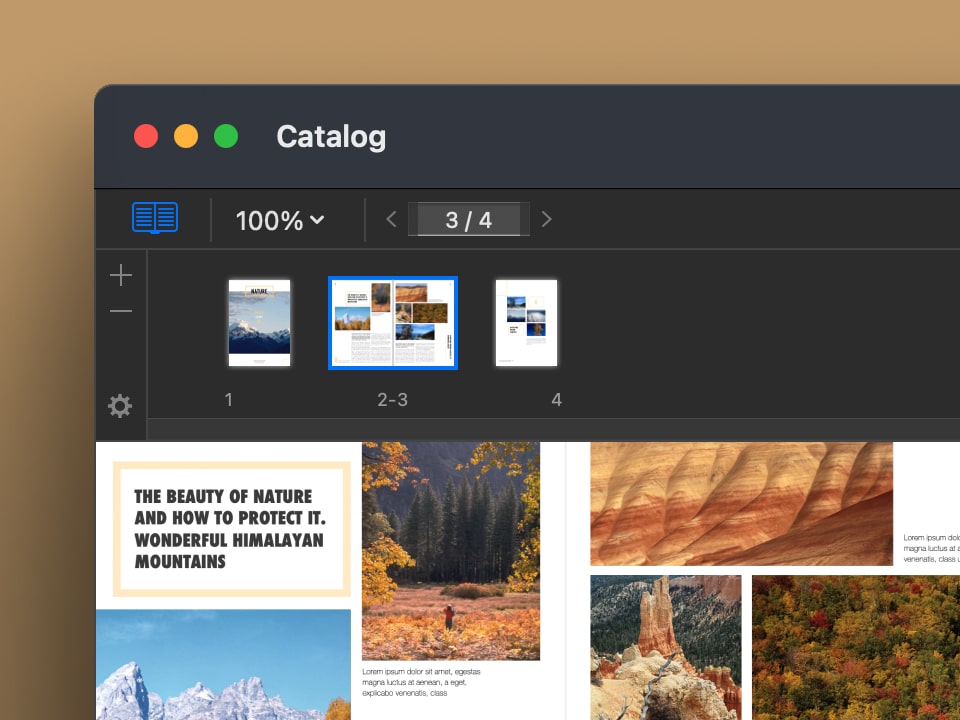The image size is (960, 720).
Task: Select the page 4 thumbnail
Action: pos(527,323)
